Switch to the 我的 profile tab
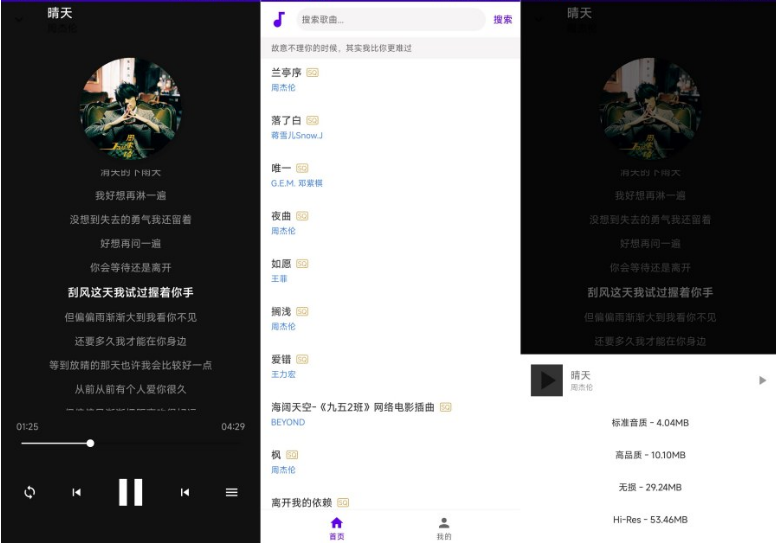This screenshot has width=776, height=543. click(x=444, y=528)
